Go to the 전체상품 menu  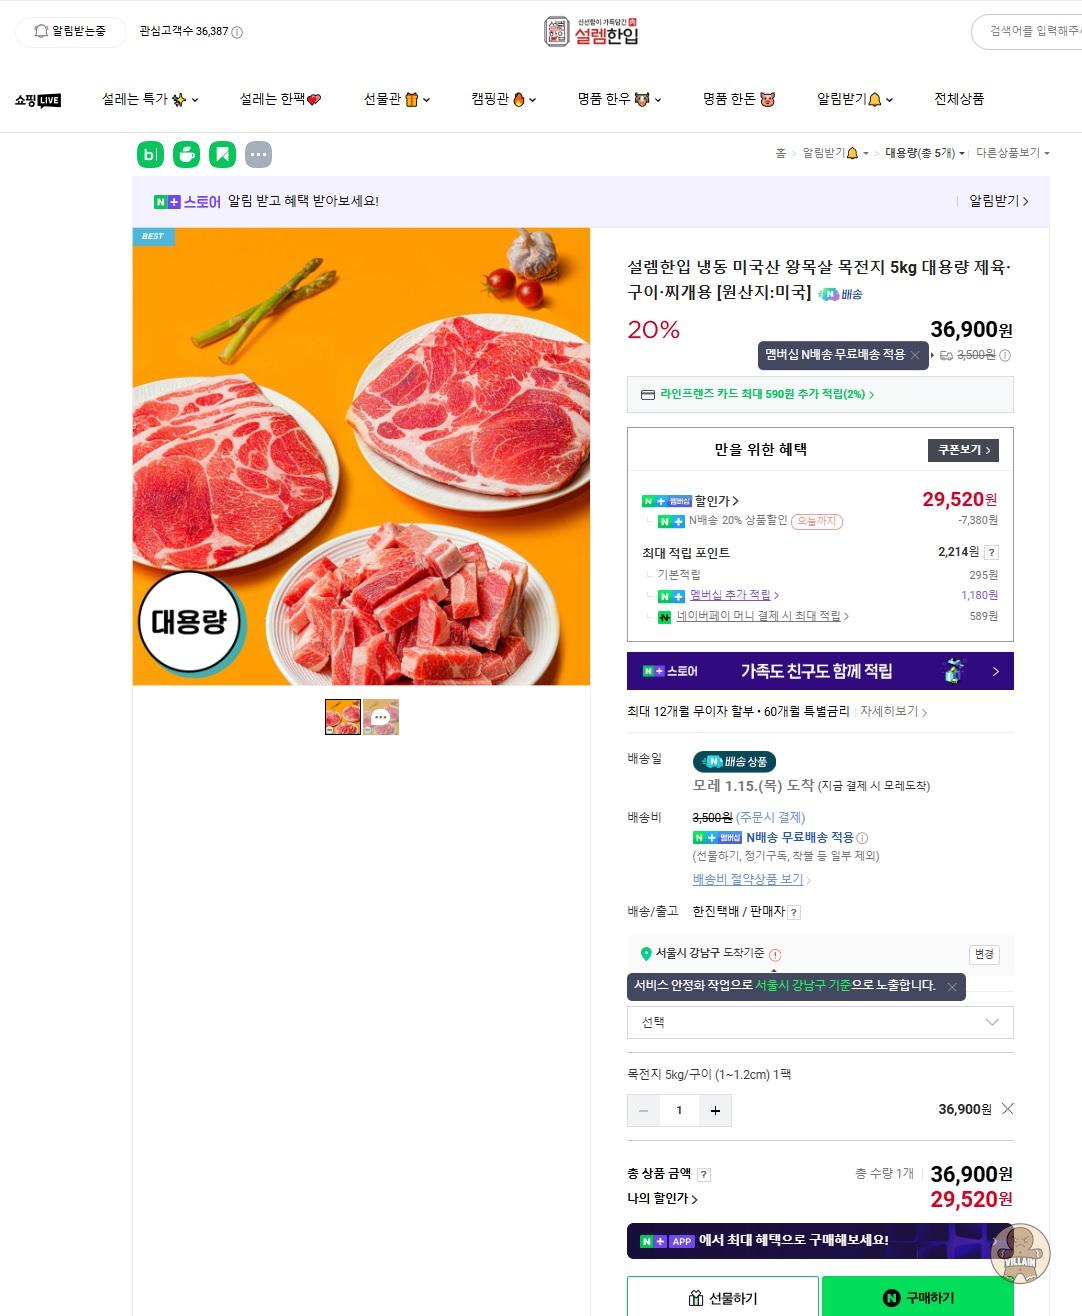(959, 99)
